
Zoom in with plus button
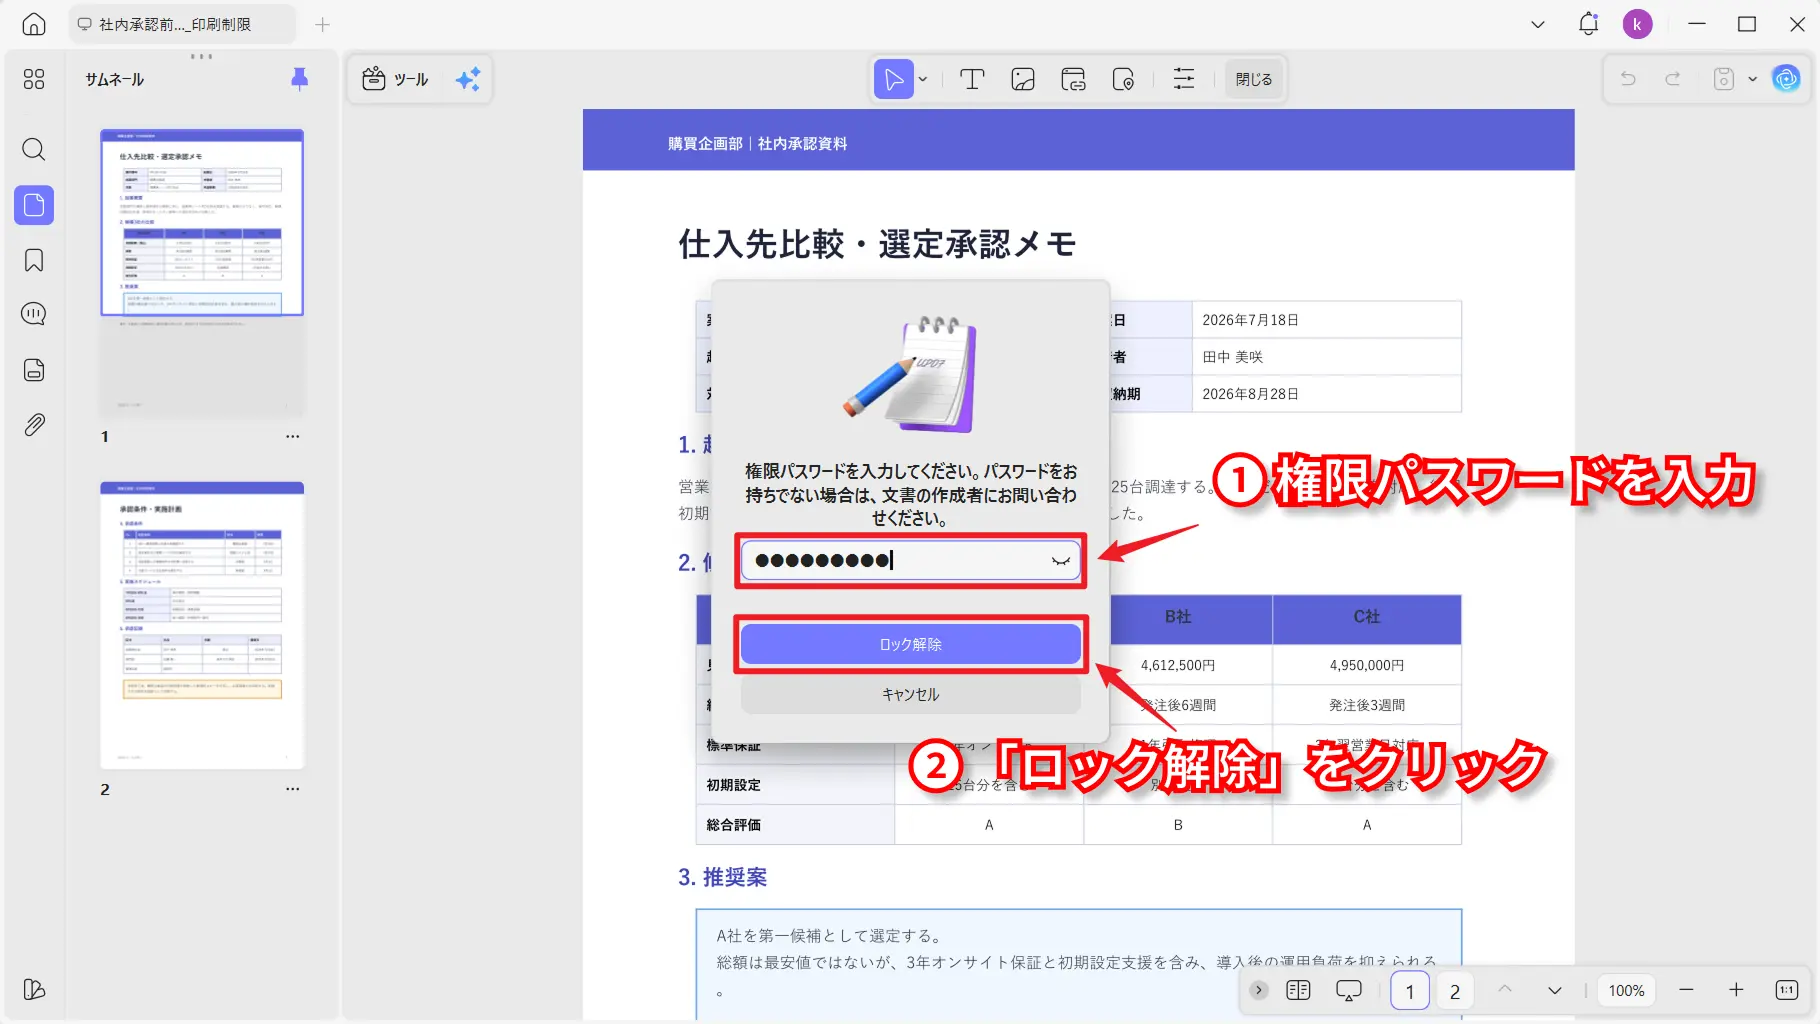pyautogui.click(x=1736, y=990)
